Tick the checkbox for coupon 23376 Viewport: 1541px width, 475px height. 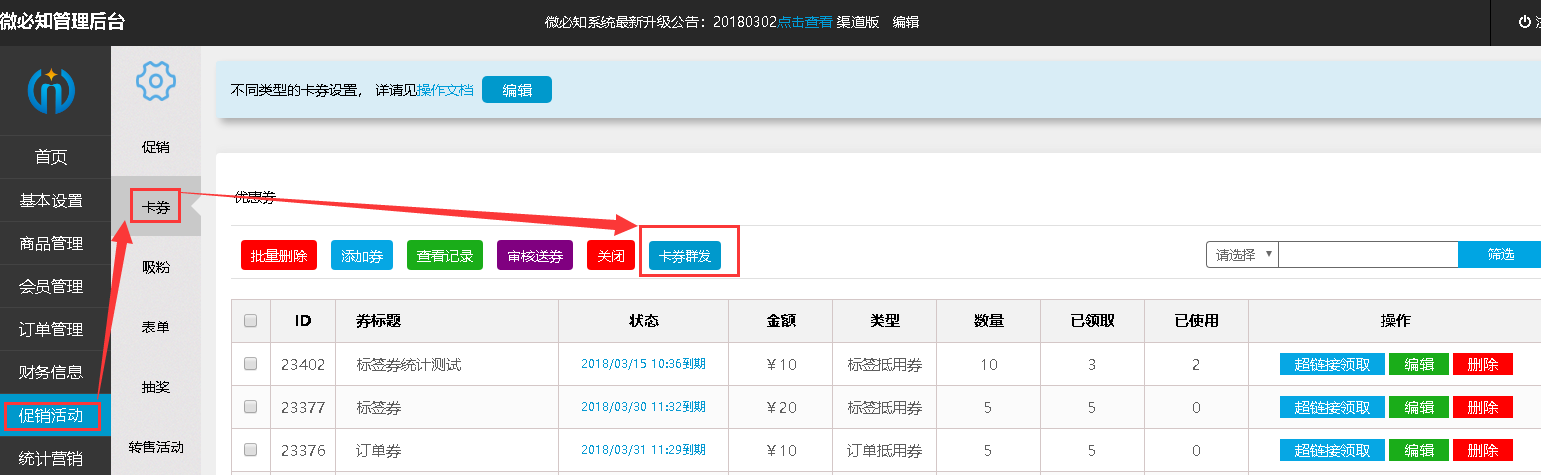click(x=251, y=450)
